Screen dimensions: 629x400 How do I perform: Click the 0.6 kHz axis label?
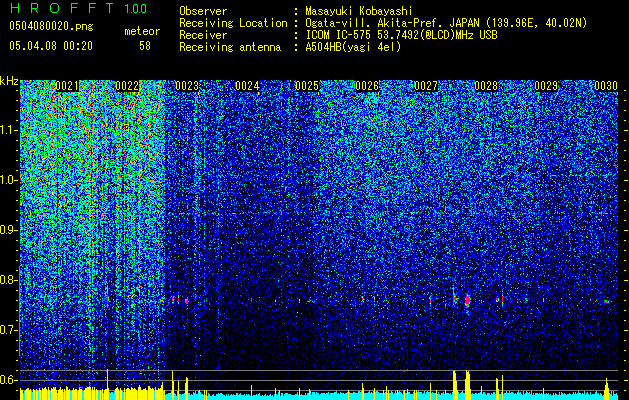coord(8,380)
